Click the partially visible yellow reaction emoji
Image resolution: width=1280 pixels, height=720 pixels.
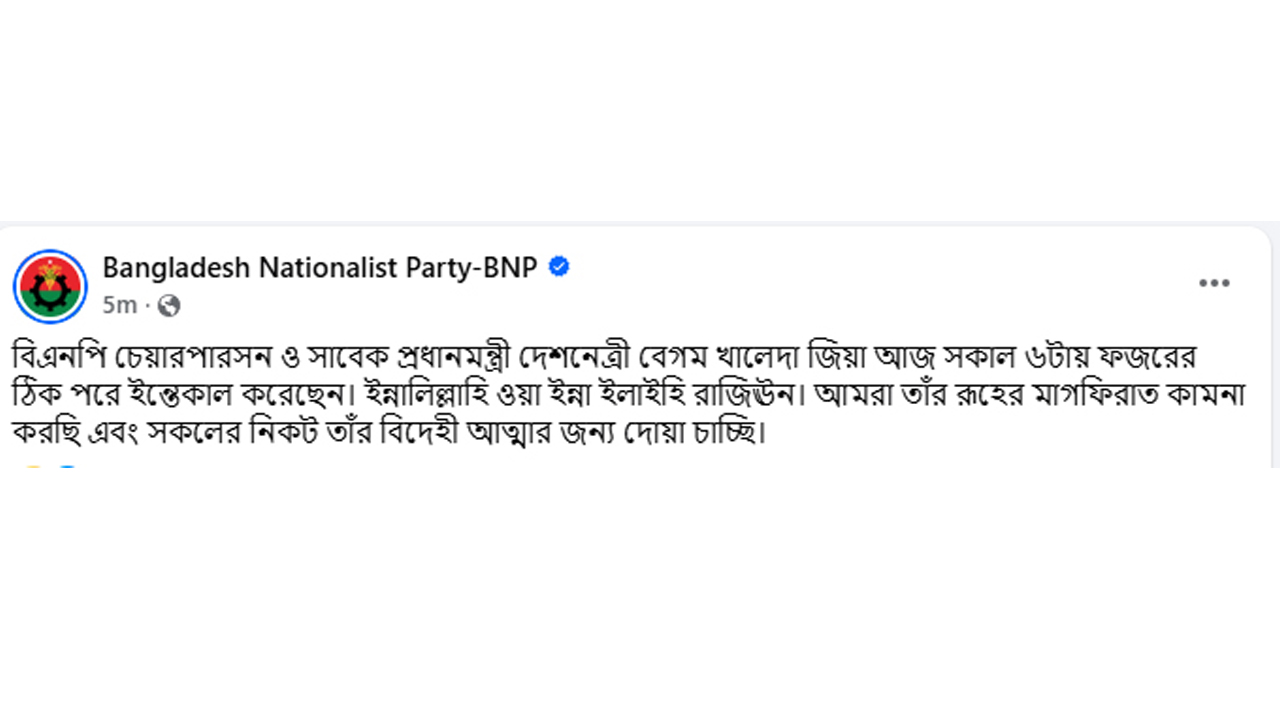33,466
